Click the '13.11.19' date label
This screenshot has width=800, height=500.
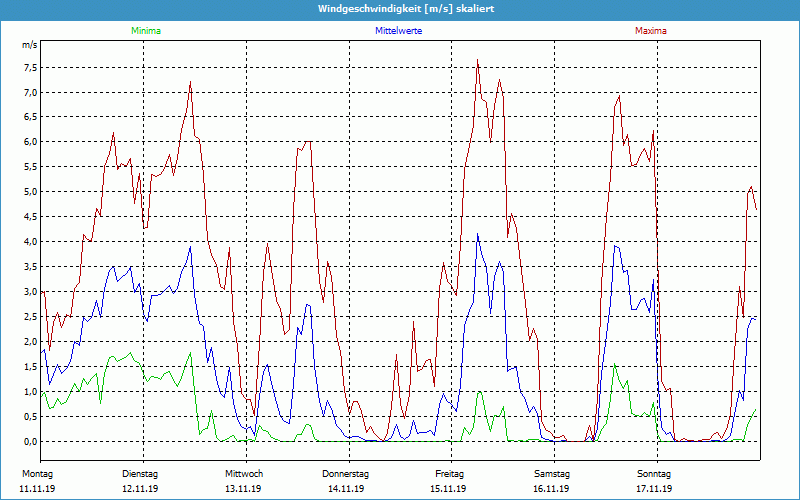pos(243,489)
